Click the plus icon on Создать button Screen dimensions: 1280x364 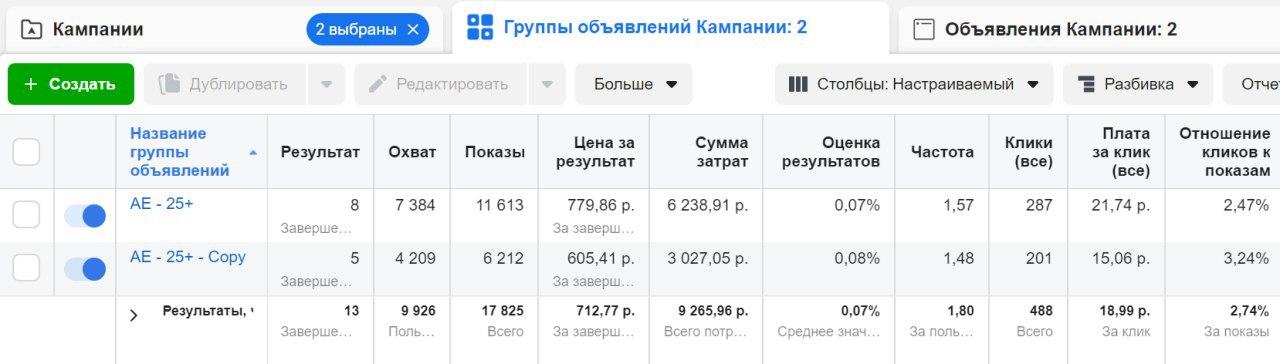[x=30, y=84]
